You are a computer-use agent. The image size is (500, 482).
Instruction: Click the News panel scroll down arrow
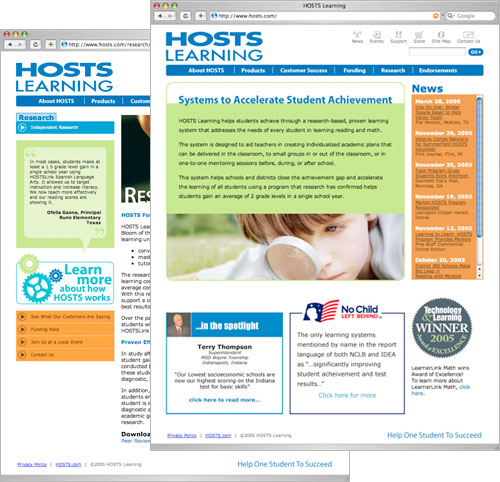click(x=480, y=276)
